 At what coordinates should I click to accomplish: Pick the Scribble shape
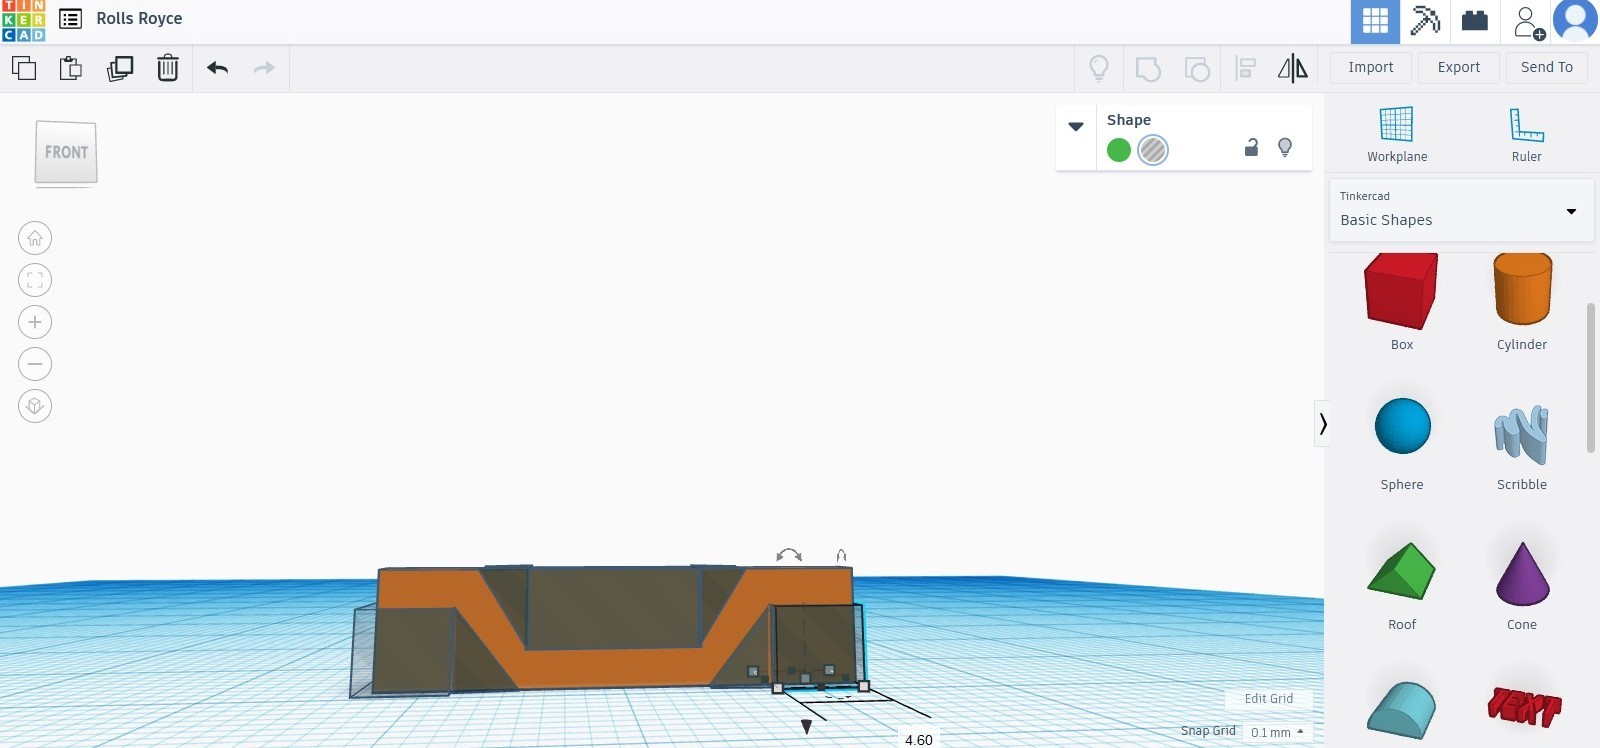click(x=1522, y=435)
